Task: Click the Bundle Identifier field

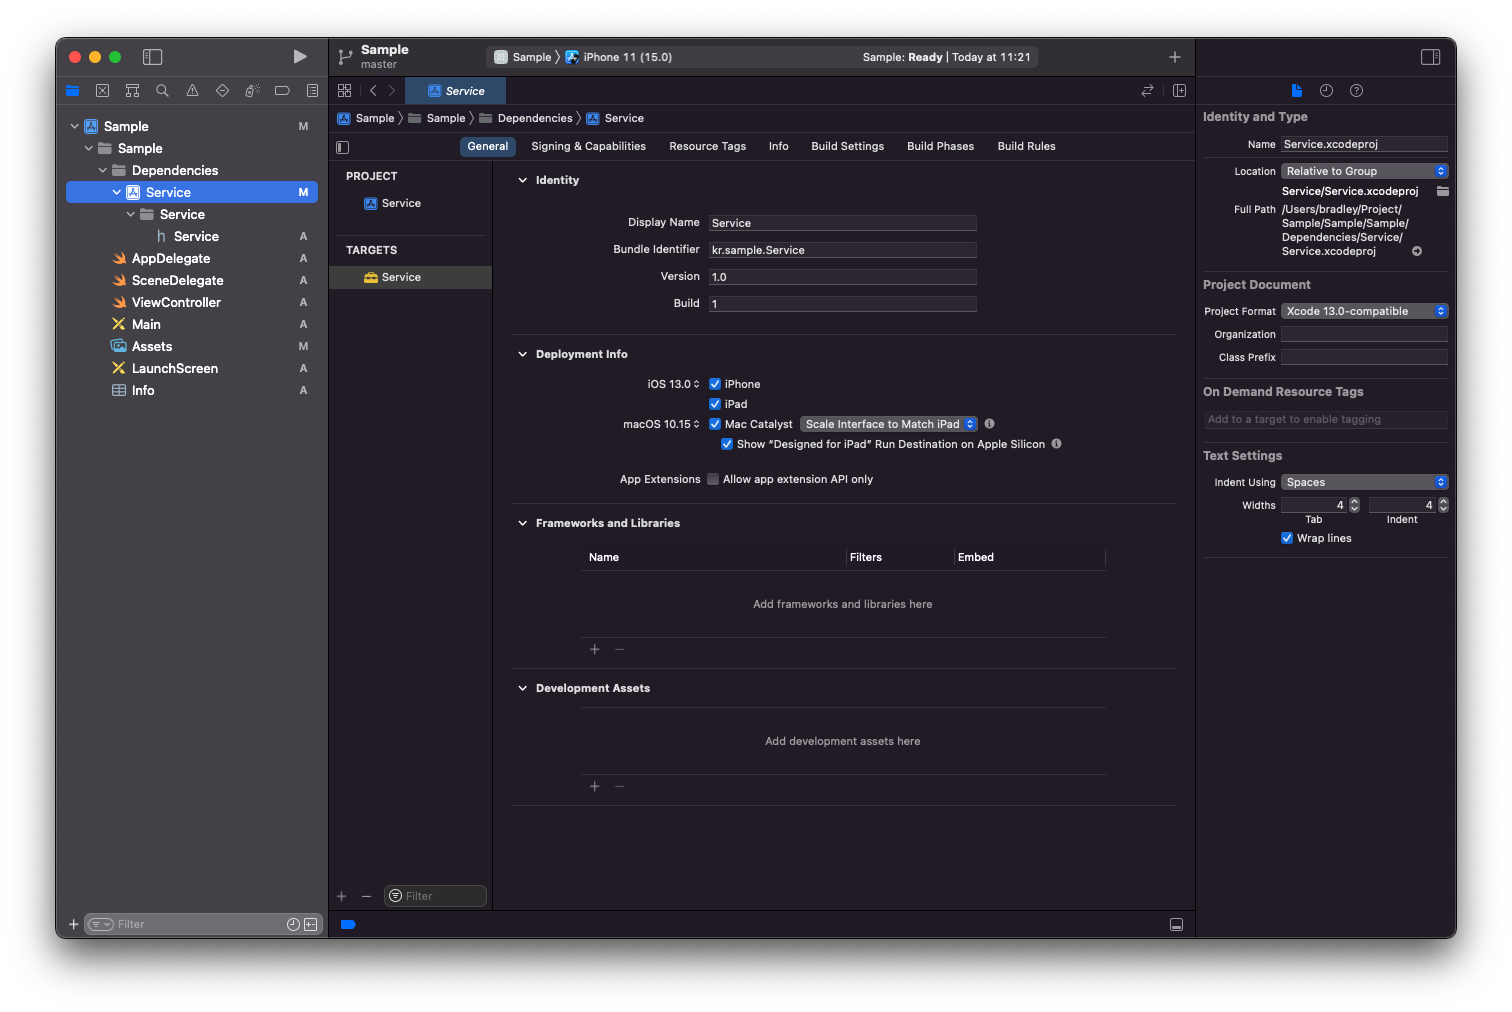Action: coord(842,250)
